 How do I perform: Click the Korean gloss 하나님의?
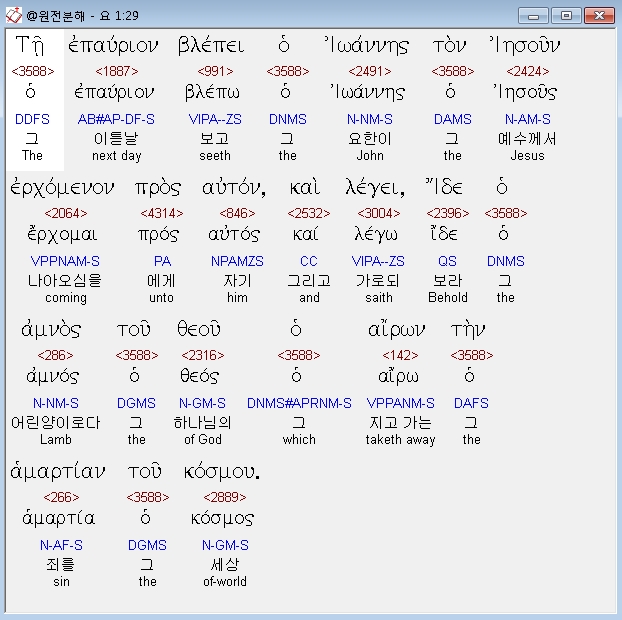[202, 423]
